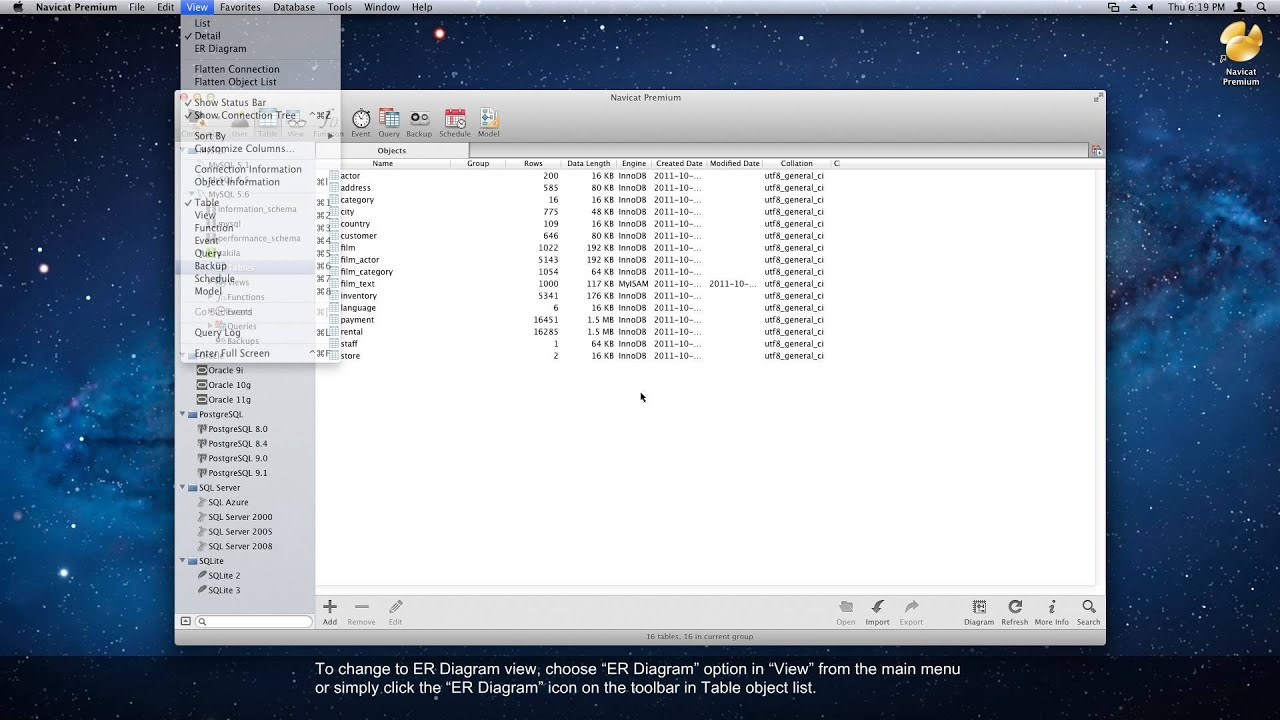Collapse the SQLite group
This screenshot has width=1280, height=720.
pos(183,561)
